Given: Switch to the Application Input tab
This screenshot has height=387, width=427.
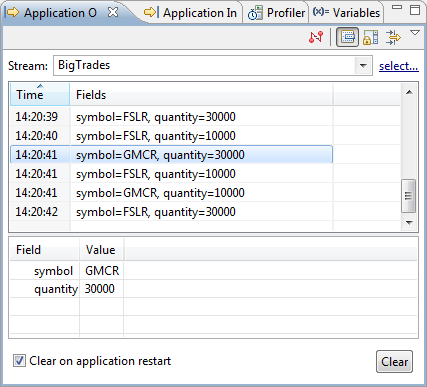Looking at the screenshot, I should click(x=190, y=13).
